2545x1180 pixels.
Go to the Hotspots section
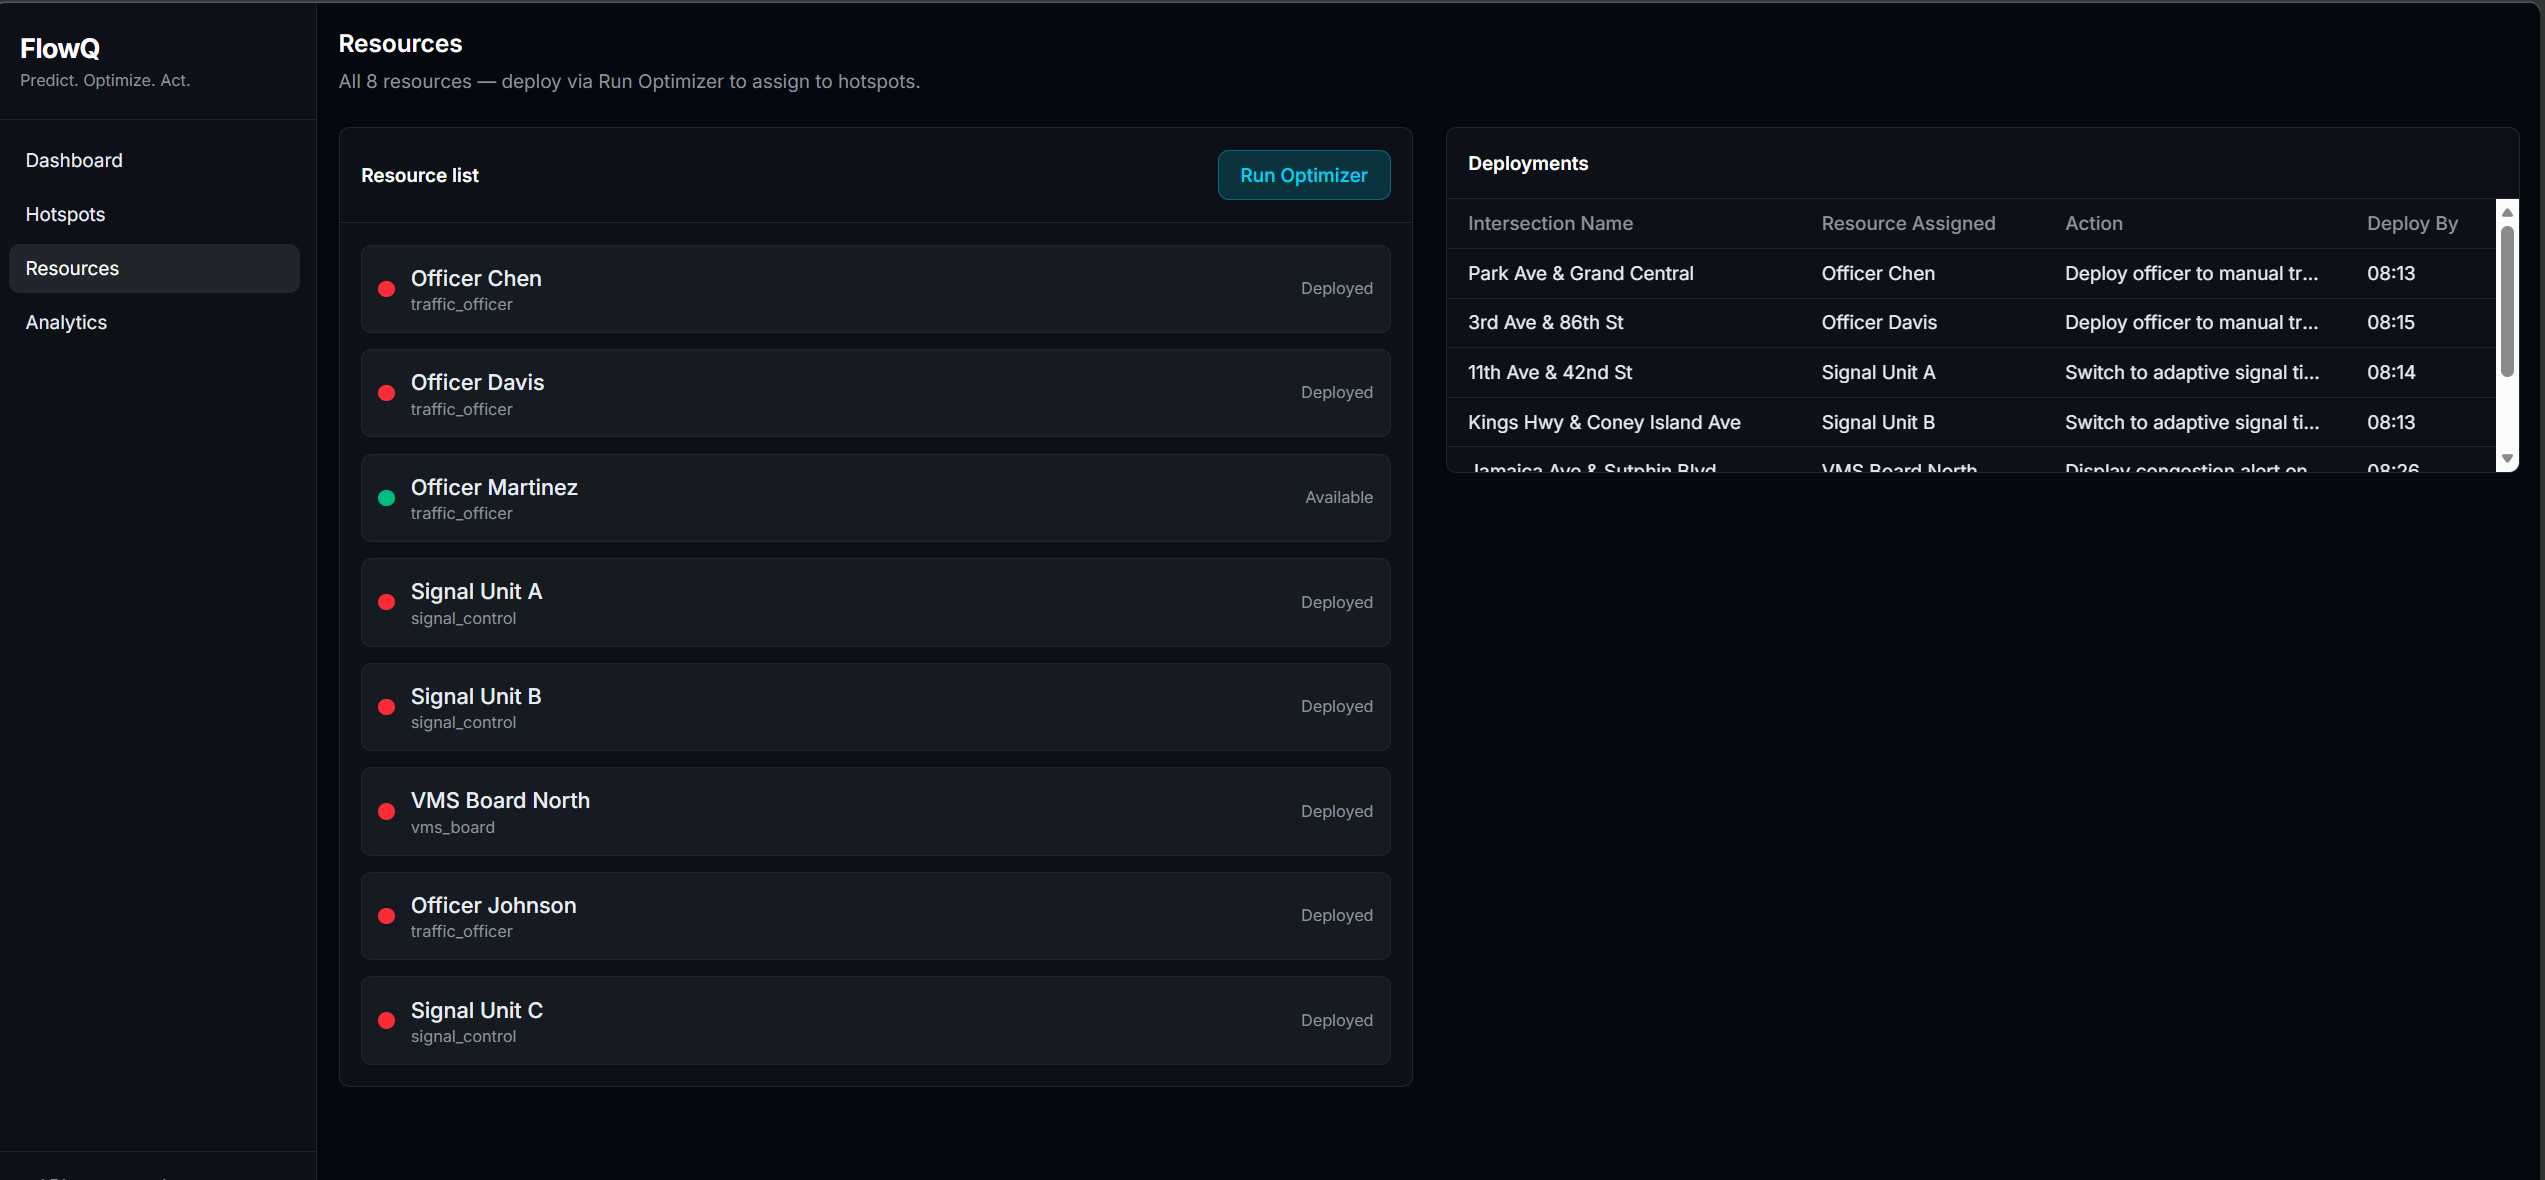click(x=65, y=214)
